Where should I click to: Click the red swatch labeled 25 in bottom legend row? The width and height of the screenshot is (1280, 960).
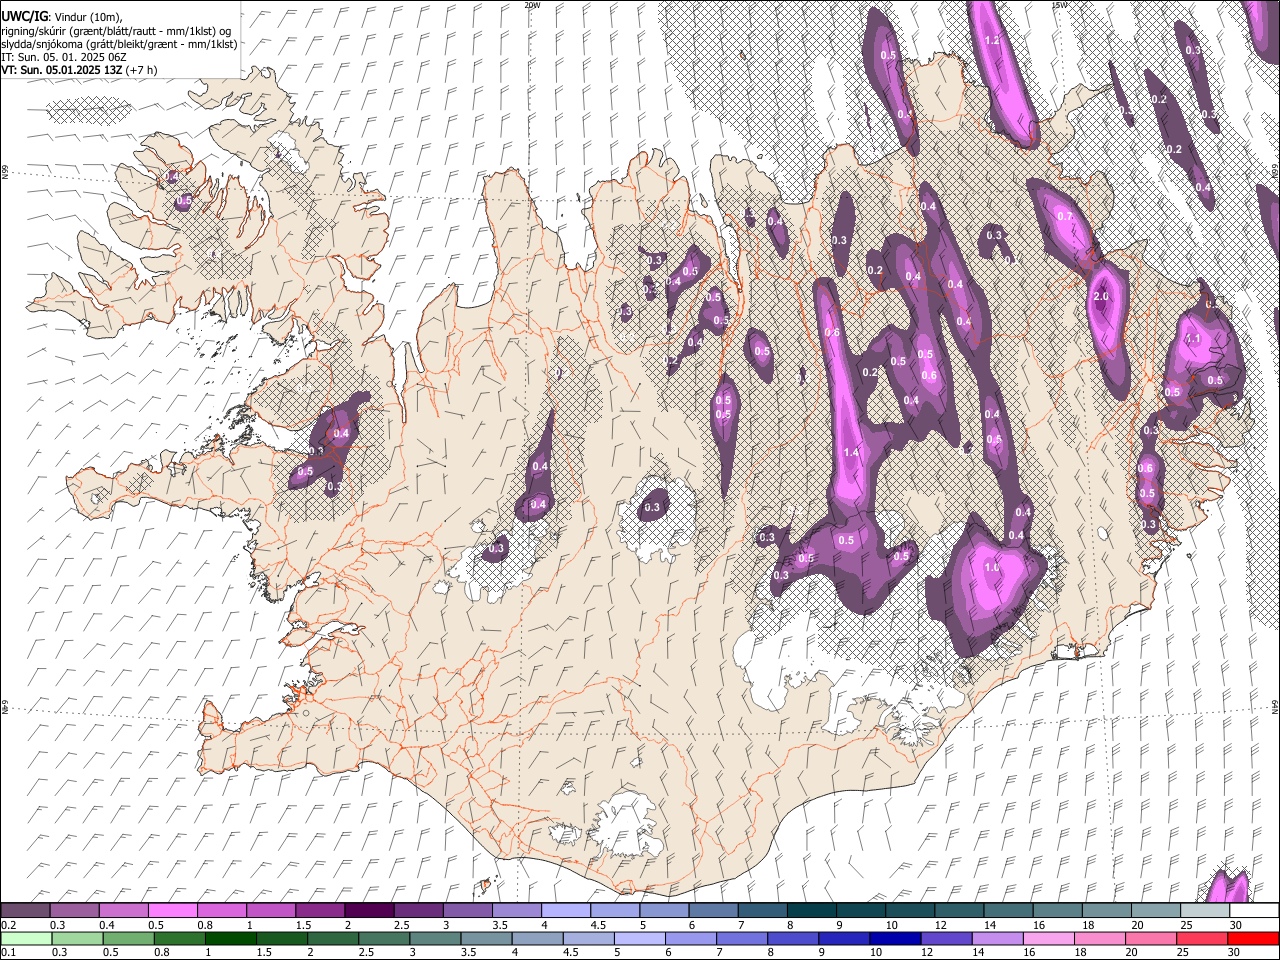coord(1201,938)
